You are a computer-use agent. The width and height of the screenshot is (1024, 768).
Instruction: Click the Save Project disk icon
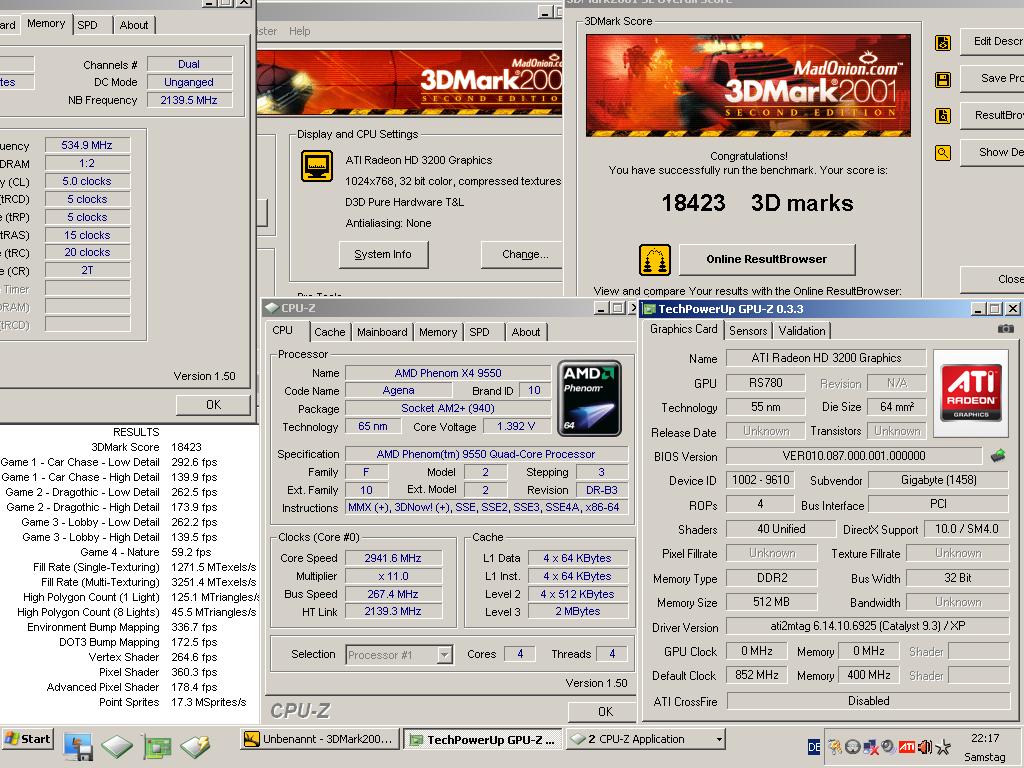942,80
